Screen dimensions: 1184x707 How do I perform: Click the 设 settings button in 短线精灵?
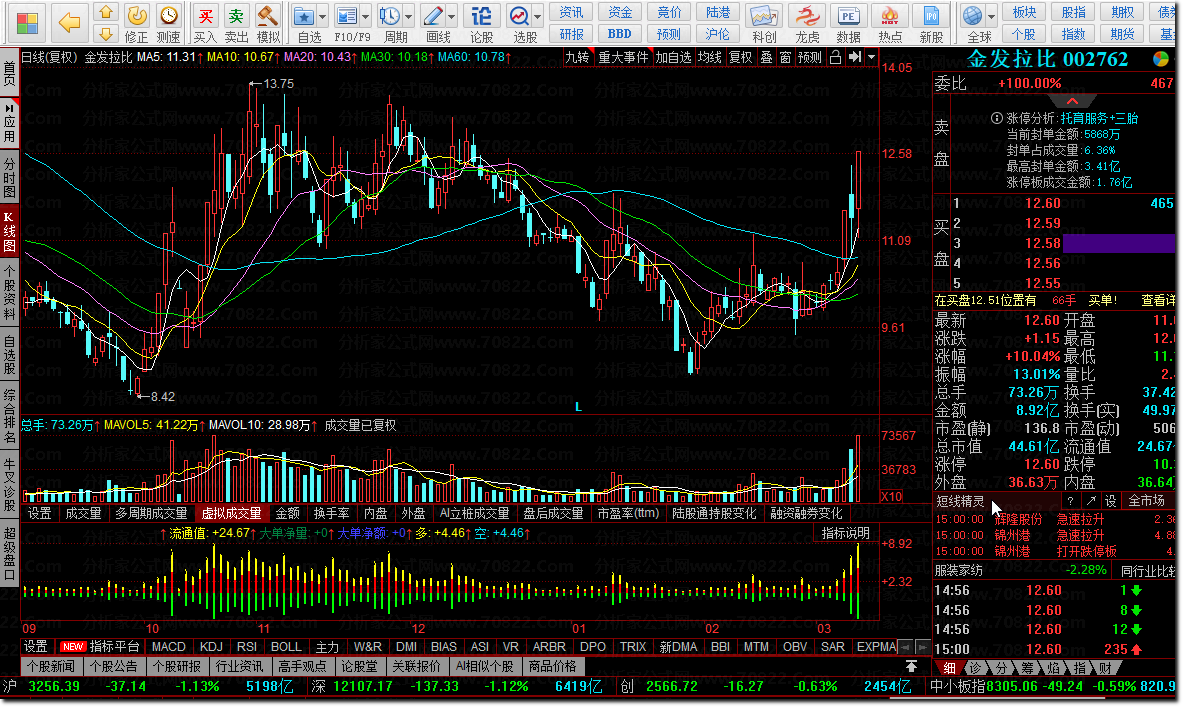1111,501
